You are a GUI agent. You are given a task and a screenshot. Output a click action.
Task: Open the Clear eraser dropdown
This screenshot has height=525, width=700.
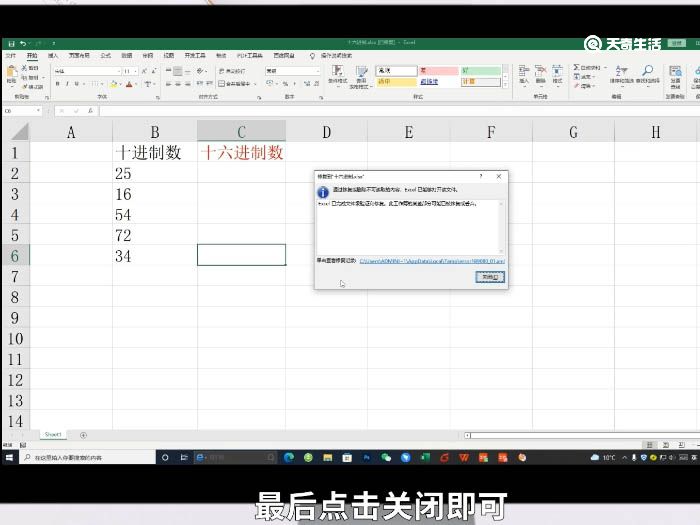tap(584, 86)
